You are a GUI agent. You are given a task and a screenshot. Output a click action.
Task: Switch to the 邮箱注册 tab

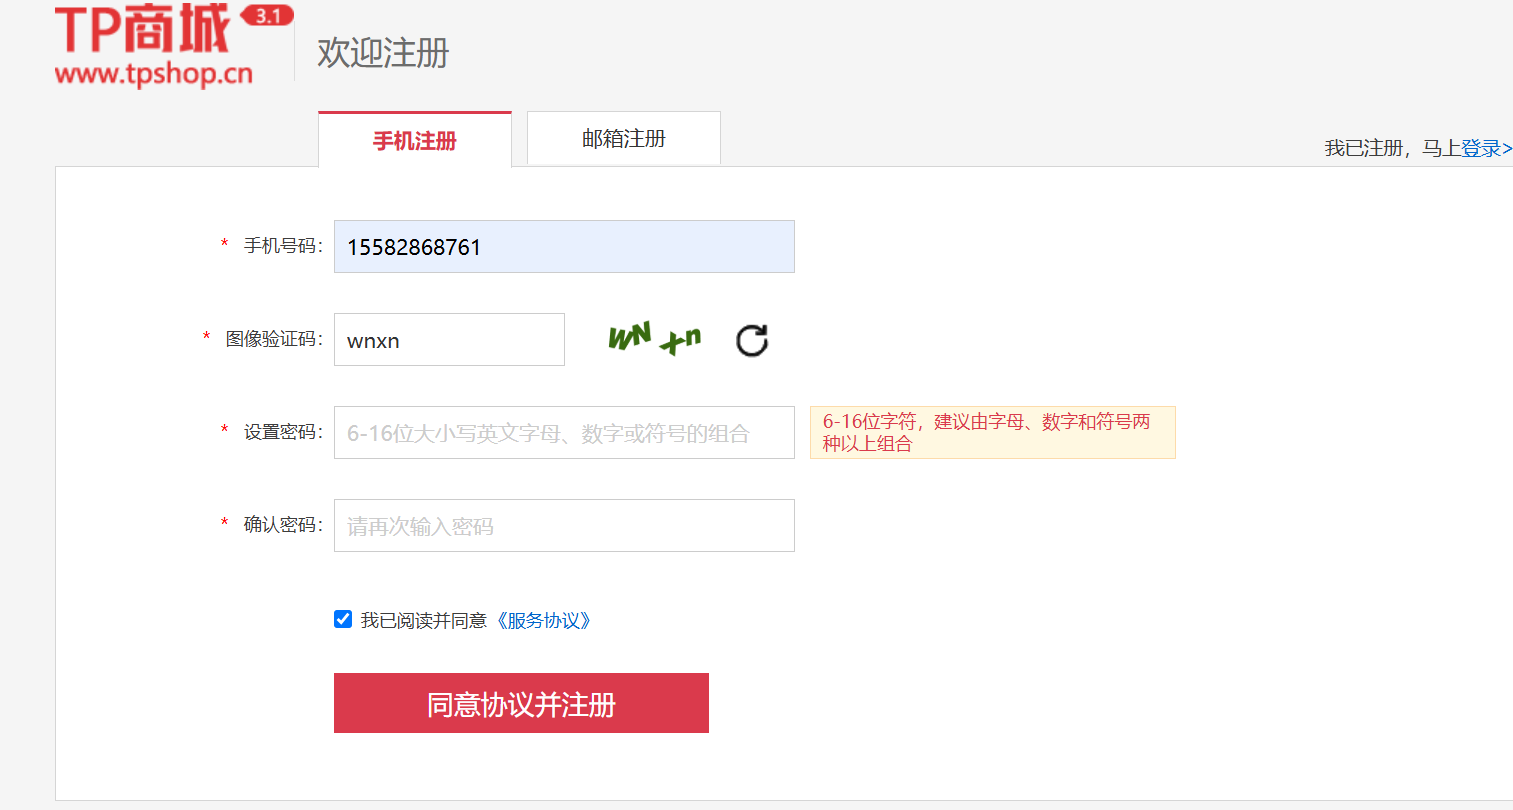pyautogui.click(x=622, y=139)
